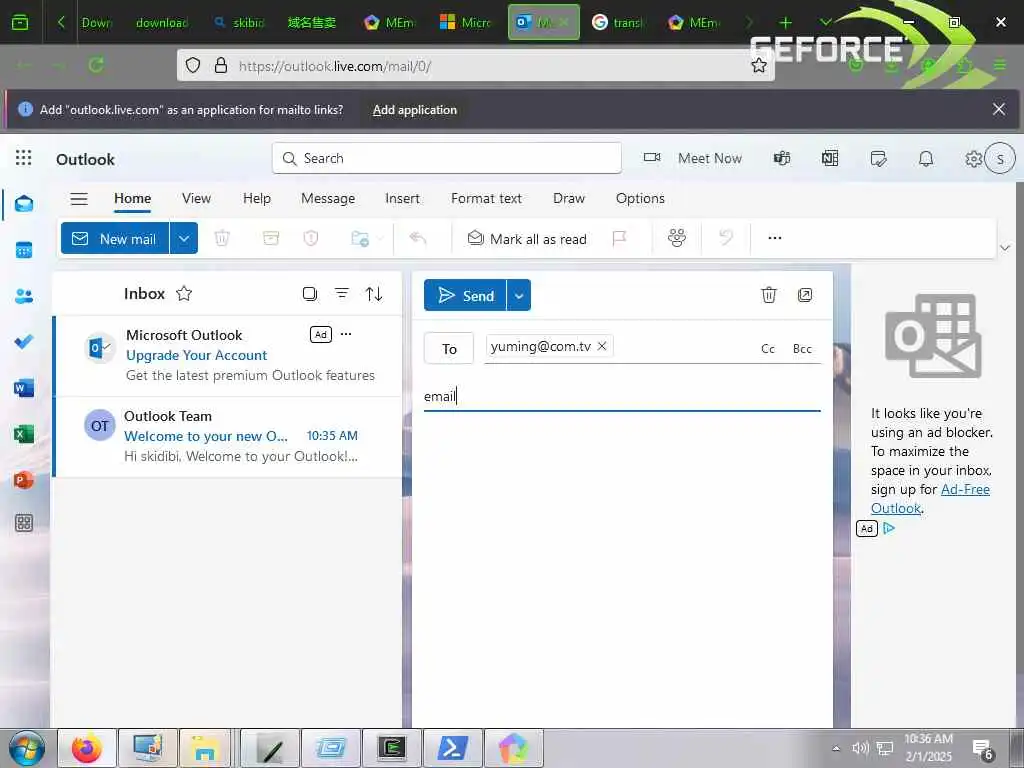Open Mail in the left sidebar

point(24,204)
